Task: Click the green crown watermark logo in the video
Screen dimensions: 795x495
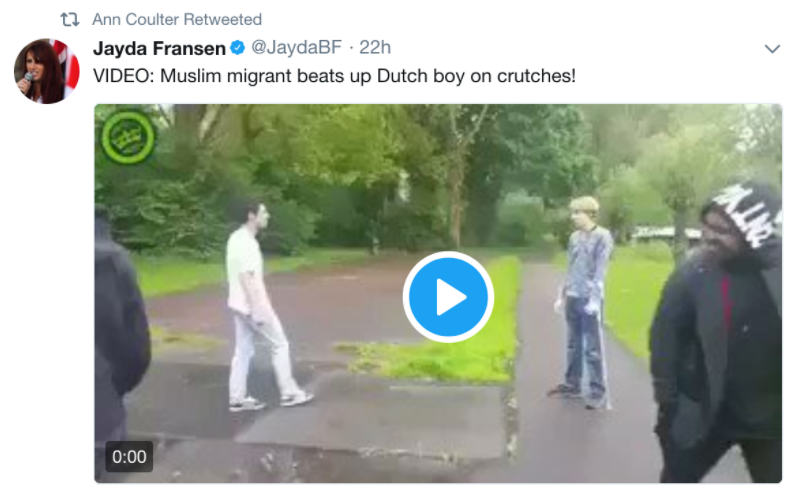Action: tap(128, 137)
